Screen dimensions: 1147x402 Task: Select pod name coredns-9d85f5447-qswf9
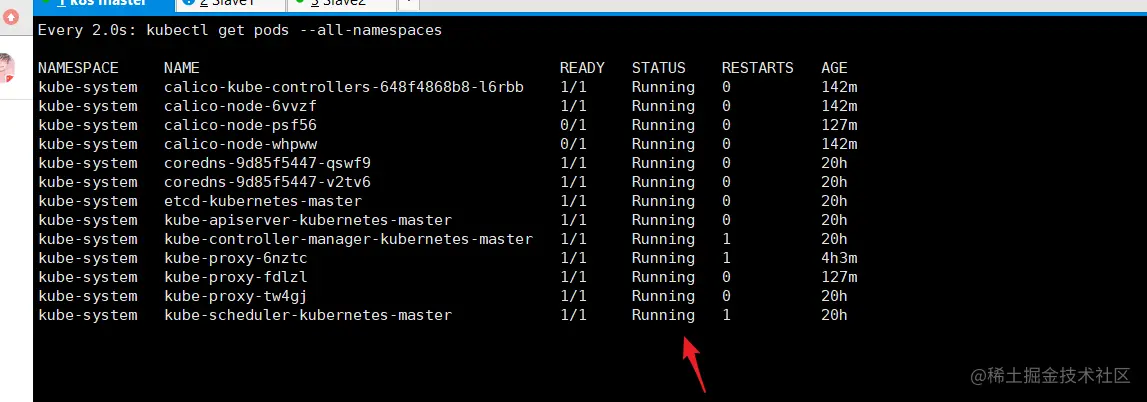267,163
